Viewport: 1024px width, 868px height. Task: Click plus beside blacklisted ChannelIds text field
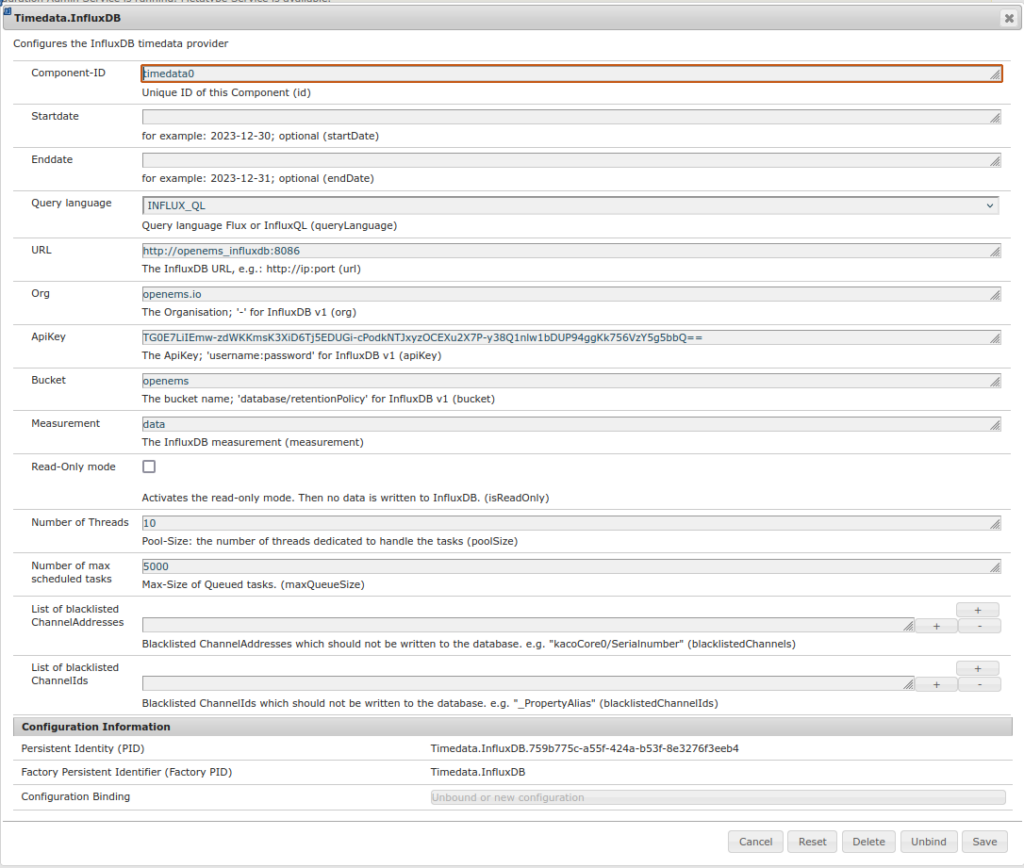(x=937, y=685)
